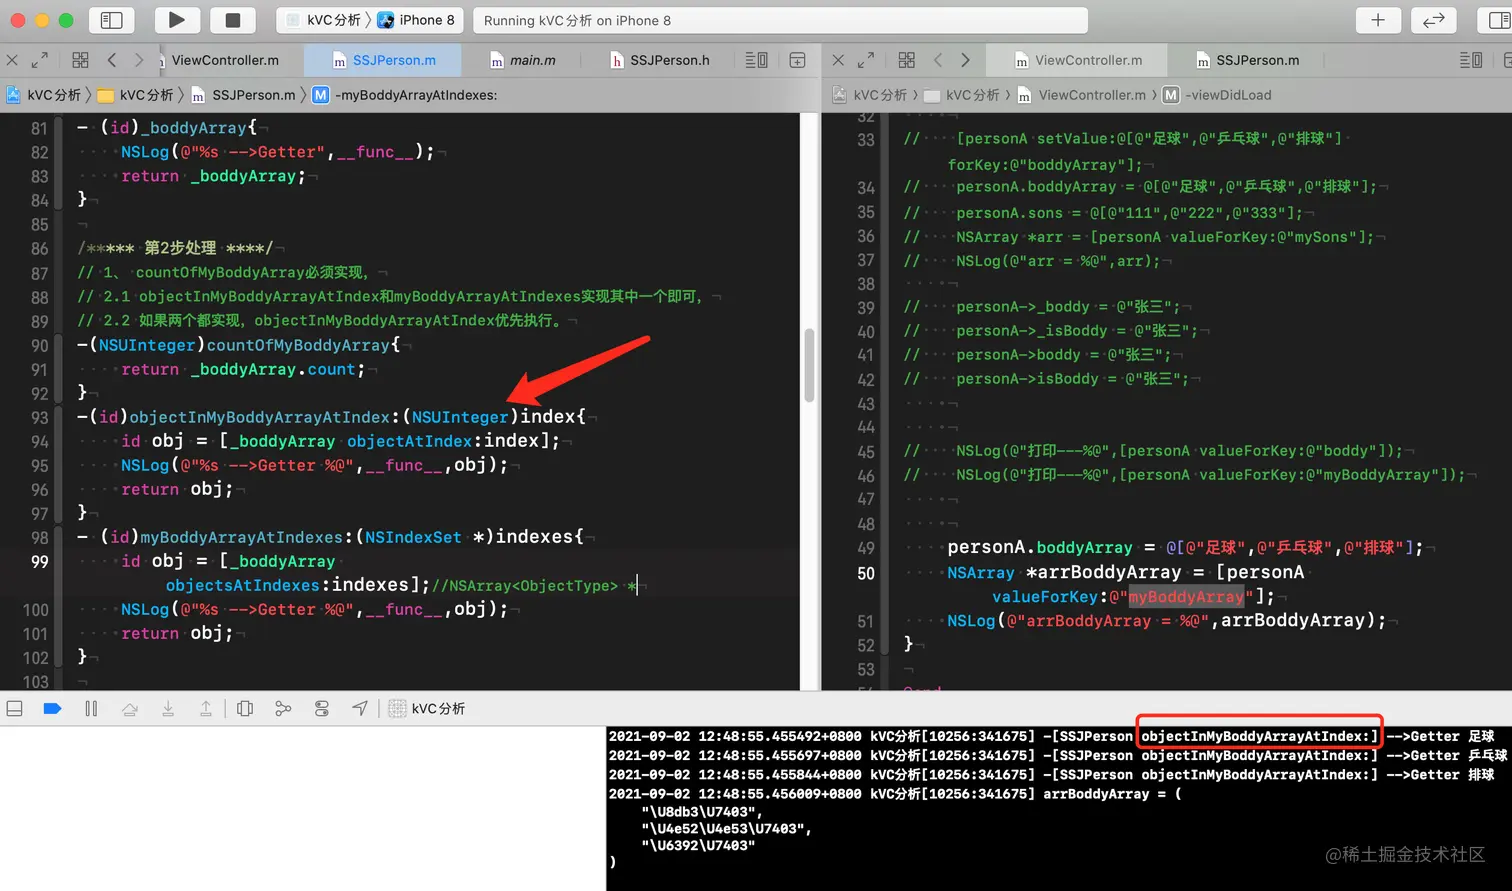
Task: Open right editor related items grid menu
Action: (907, 60)
